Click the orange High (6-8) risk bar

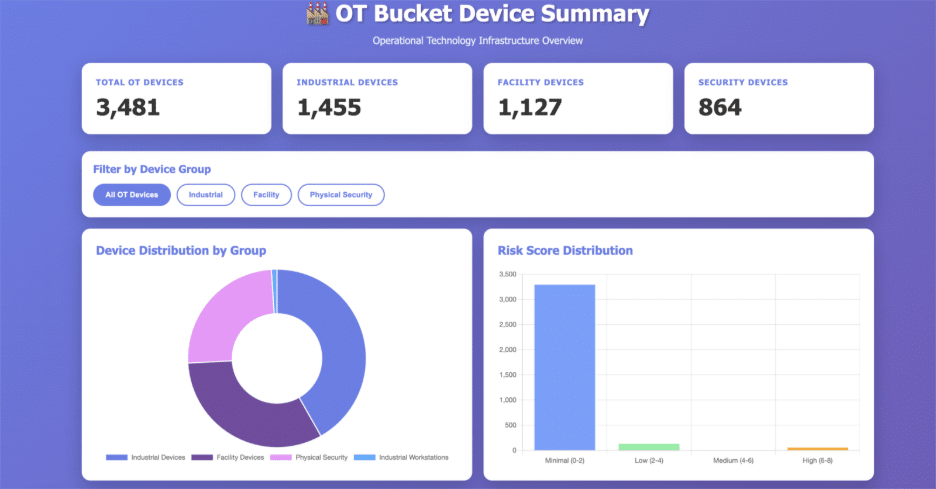pos(817,448)
